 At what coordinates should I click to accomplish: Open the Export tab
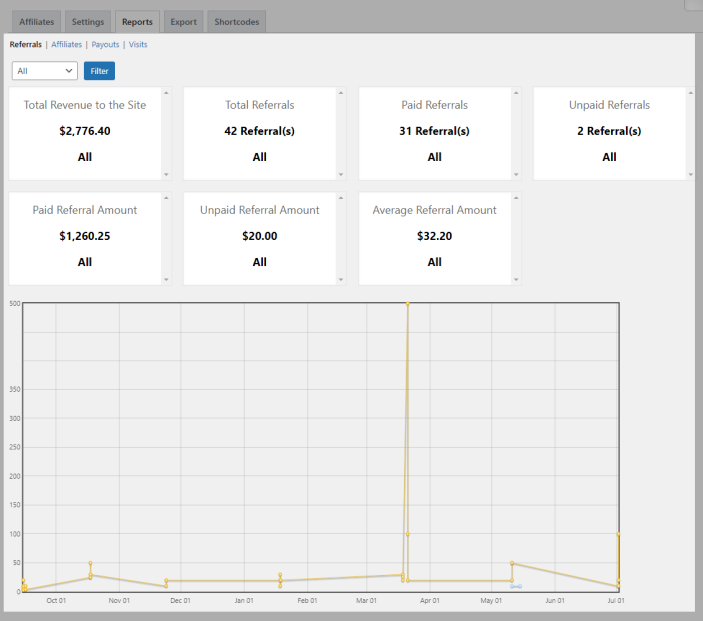pyautogui.click(x=184, y=22)
